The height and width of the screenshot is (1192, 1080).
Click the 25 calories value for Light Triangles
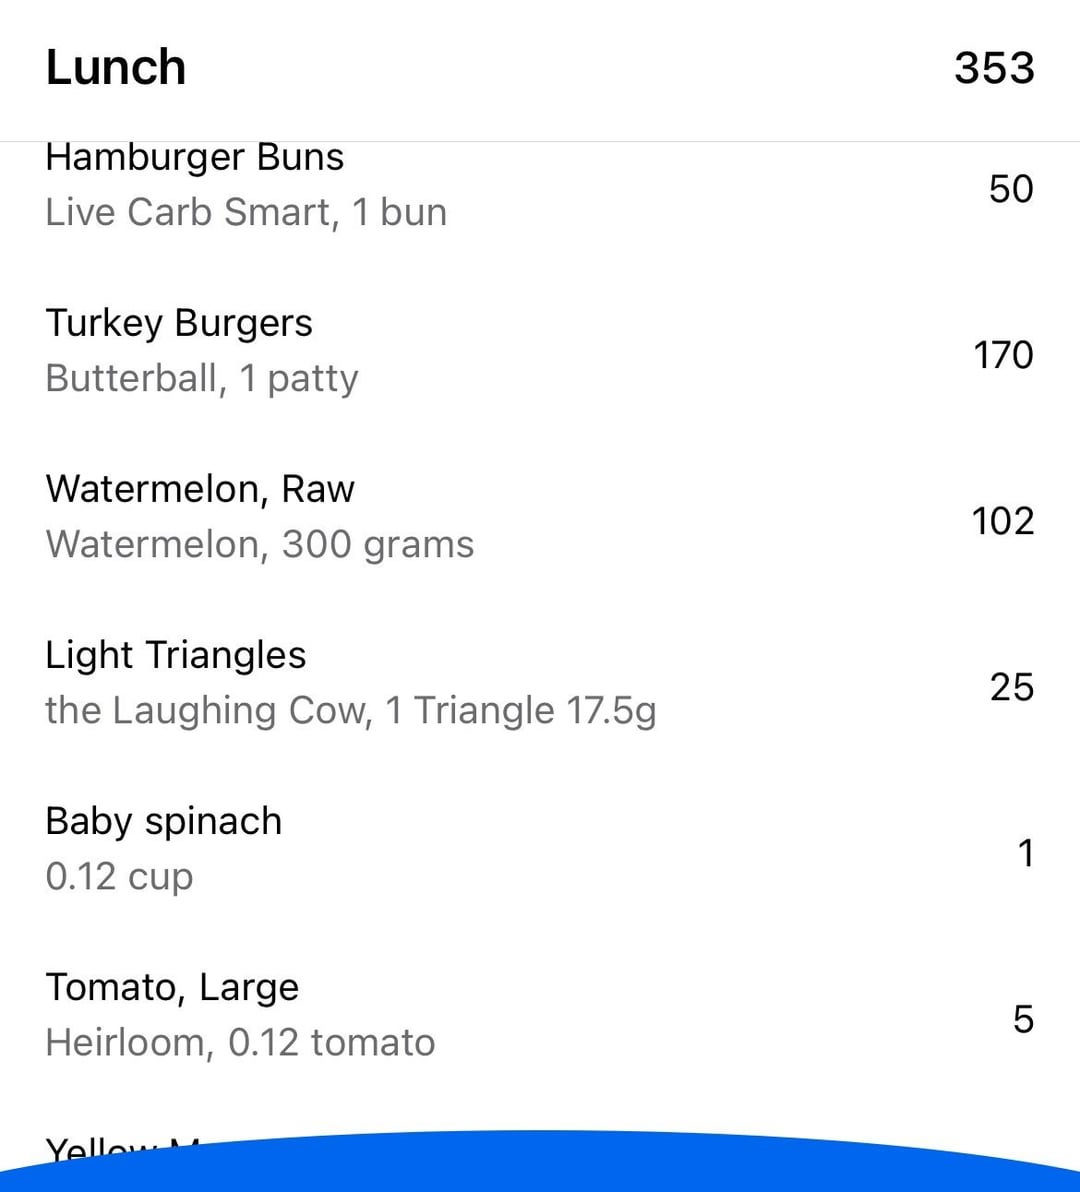coord(1012,687)
